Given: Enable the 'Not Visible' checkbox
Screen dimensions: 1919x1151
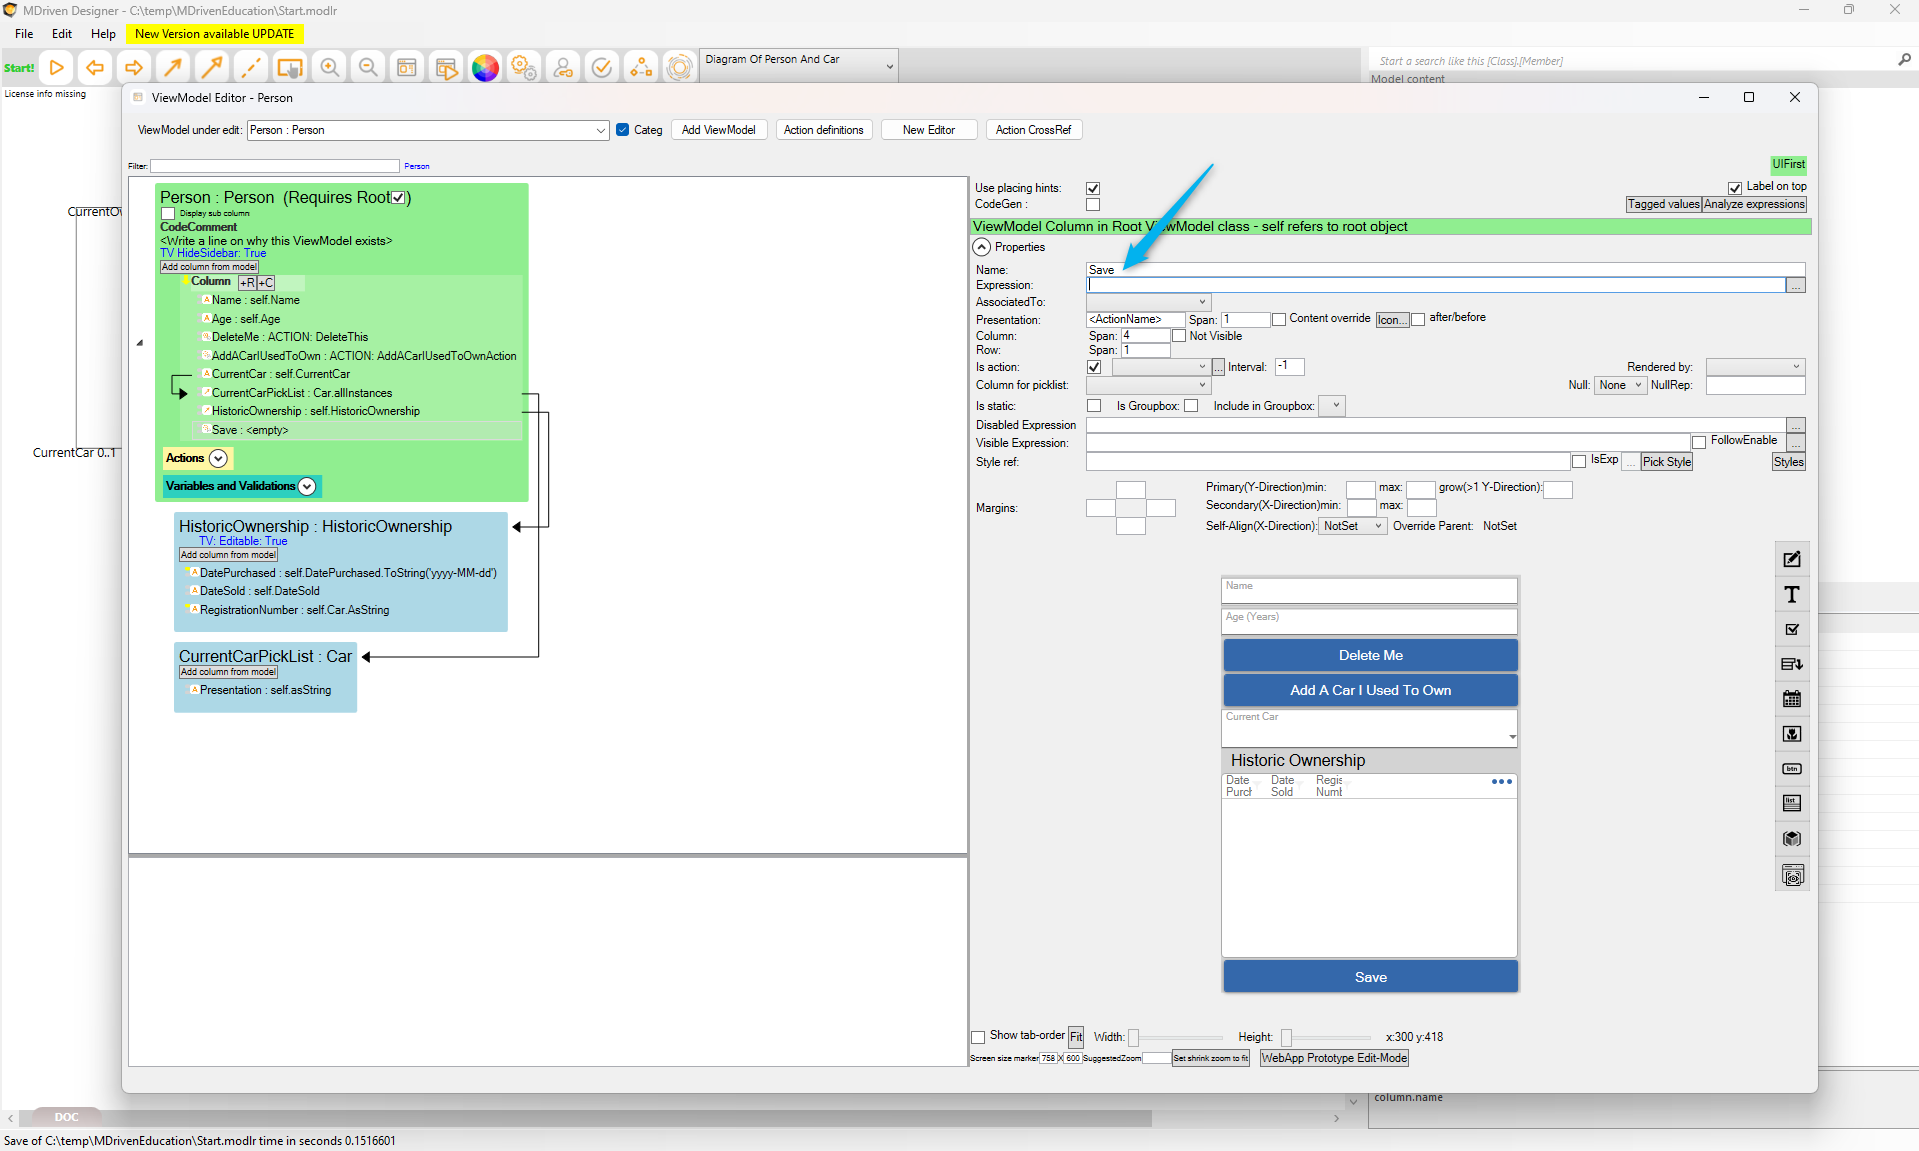Looking at the screenshot, I should (1179, 336).
